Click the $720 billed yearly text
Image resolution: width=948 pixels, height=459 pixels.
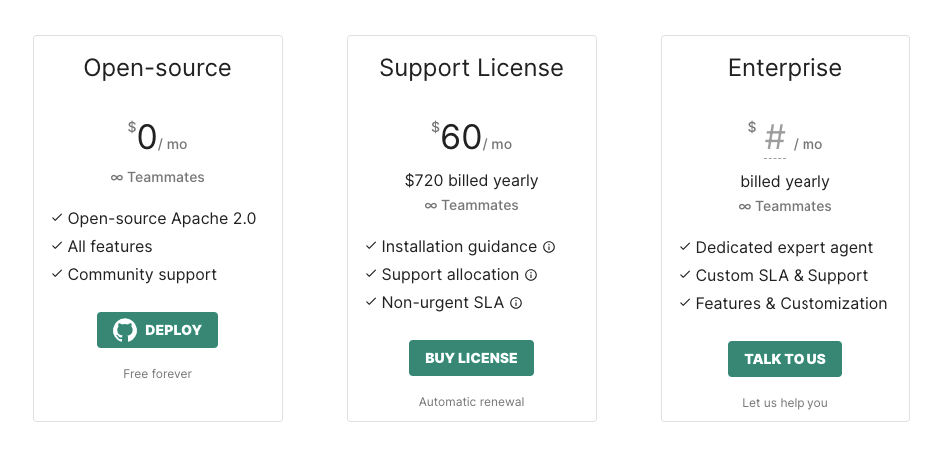472,181
